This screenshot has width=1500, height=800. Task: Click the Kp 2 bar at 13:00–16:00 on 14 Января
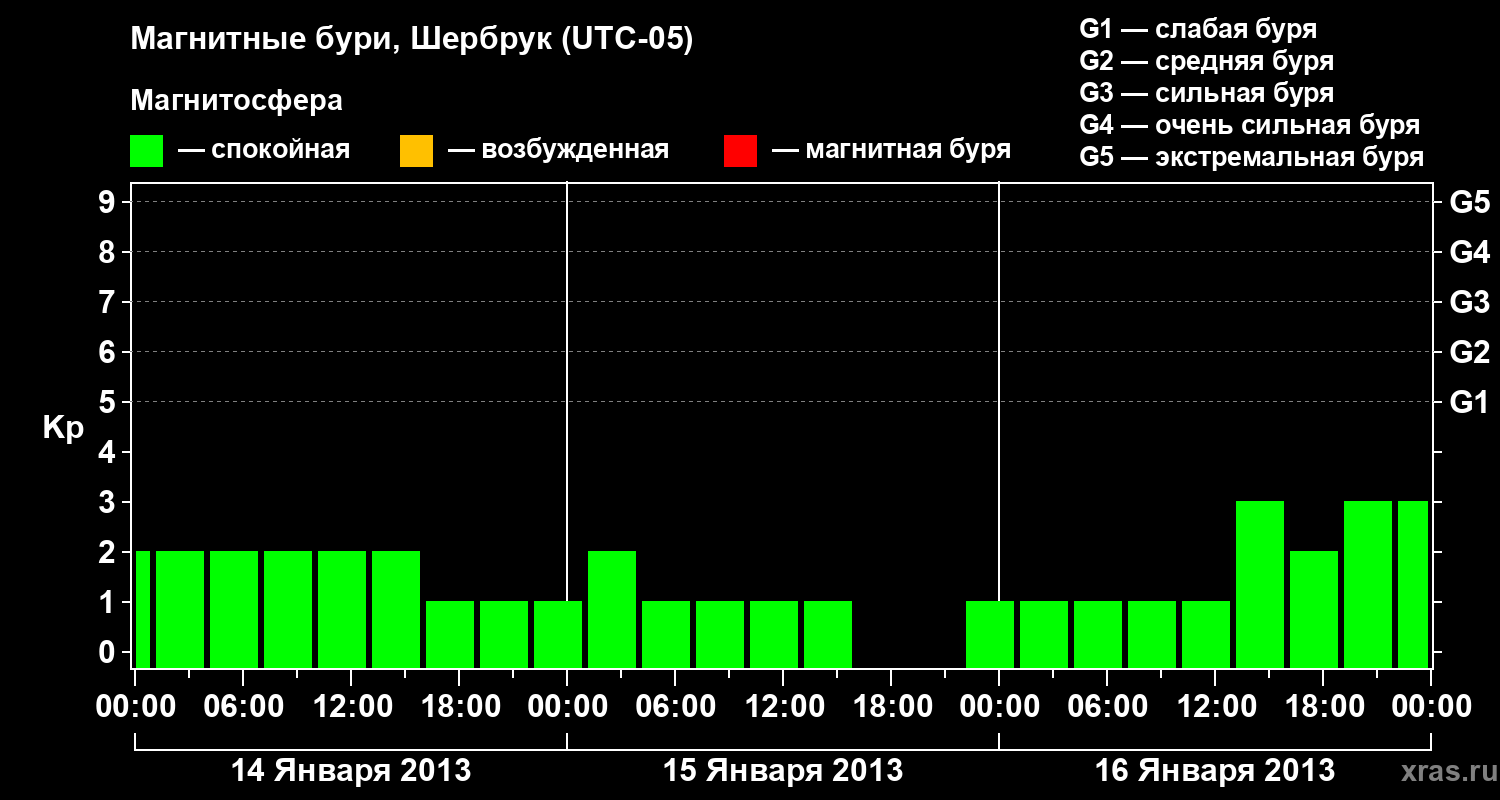396,609
